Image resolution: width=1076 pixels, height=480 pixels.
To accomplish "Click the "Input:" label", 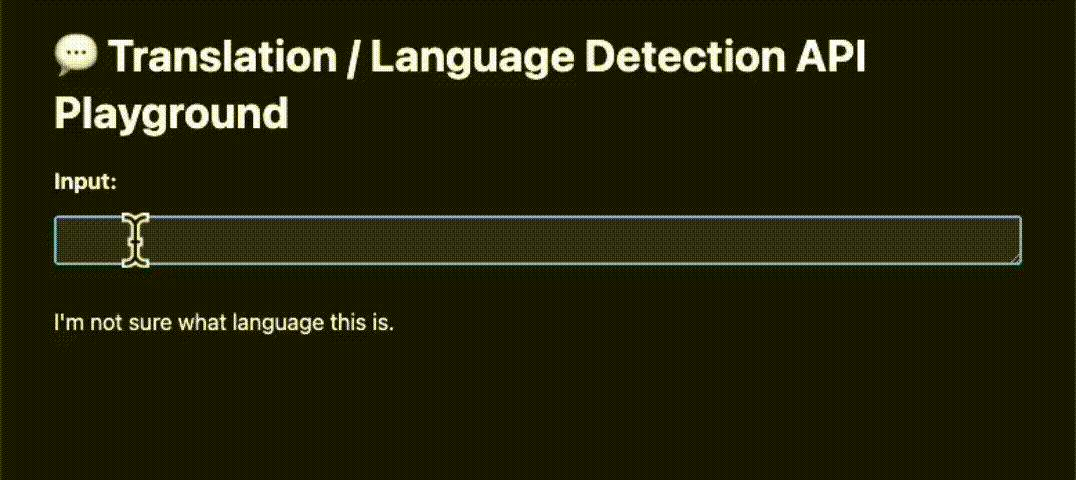I will (x=85, y=182).
